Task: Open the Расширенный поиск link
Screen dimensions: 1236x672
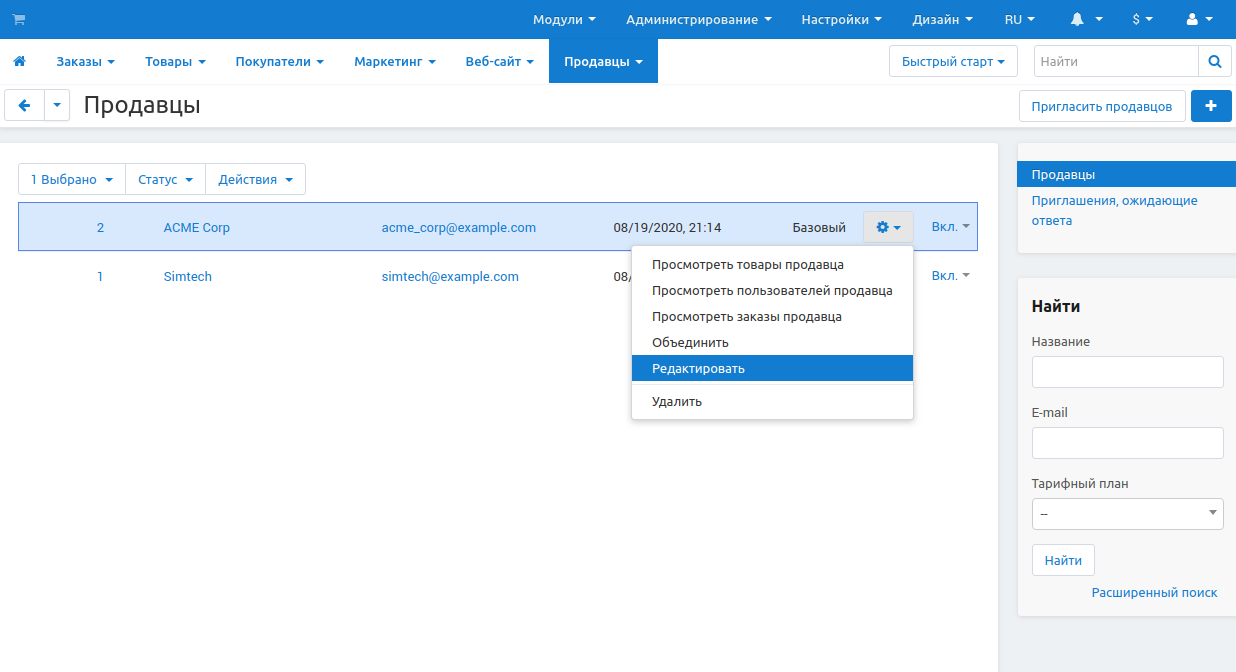Action: tap(1154, 593)
